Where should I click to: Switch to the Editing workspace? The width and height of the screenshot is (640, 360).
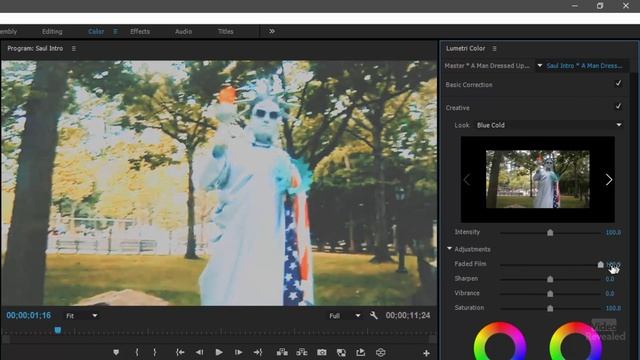(x=52, y=31)
